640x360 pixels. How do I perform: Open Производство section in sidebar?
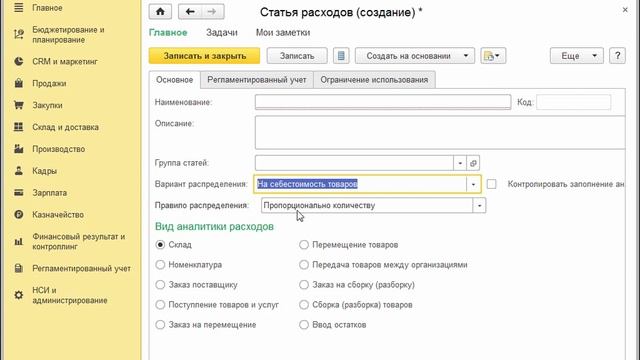point(59,149)
